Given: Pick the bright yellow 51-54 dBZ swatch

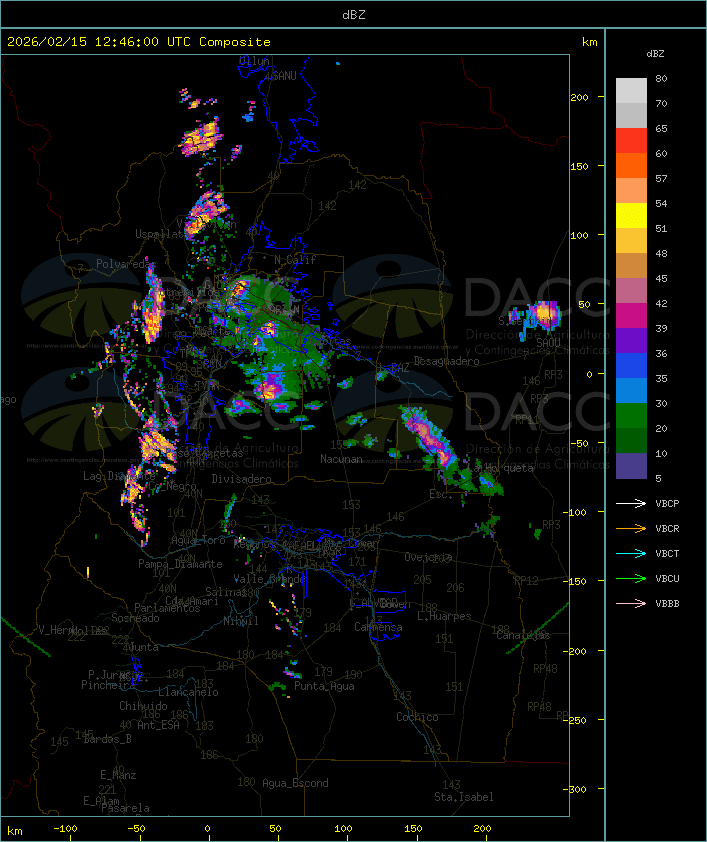Looking at the screenshot, I should (631, 215).
